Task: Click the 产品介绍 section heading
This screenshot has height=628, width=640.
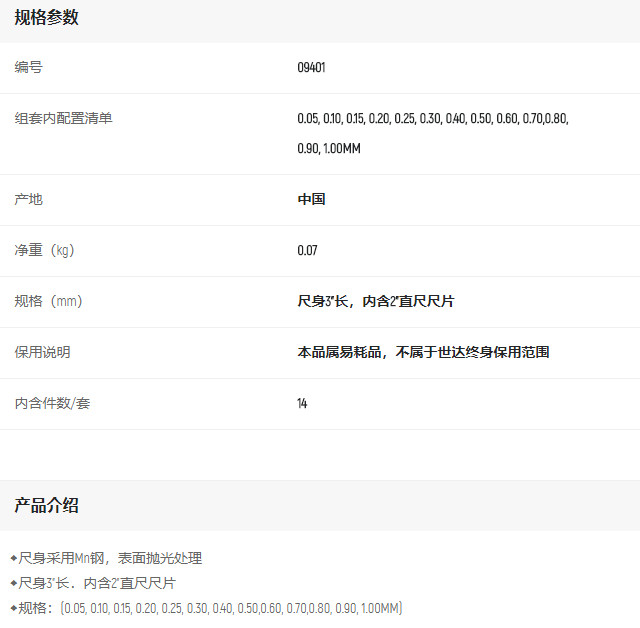Action: (x=46, y=505)
